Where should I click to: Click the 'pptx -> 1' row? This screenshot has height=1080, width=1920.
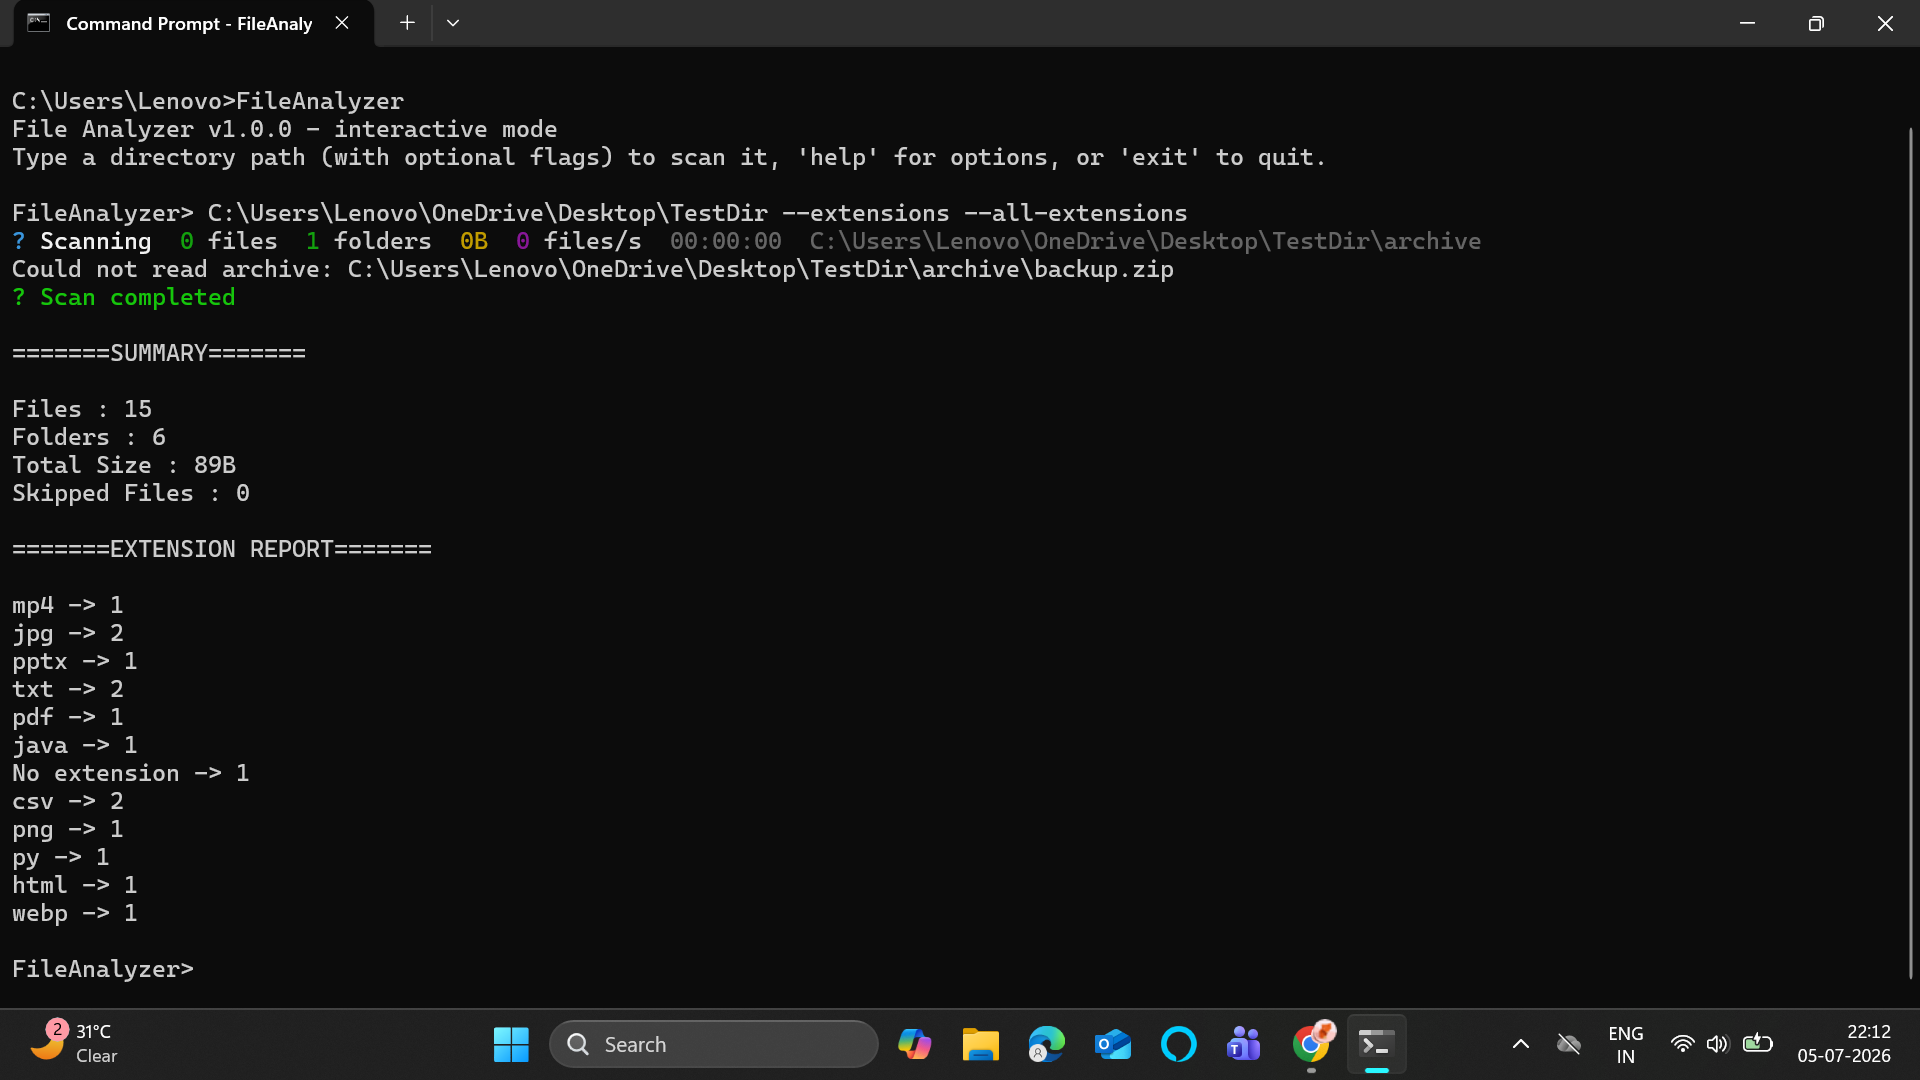(75, 661)
